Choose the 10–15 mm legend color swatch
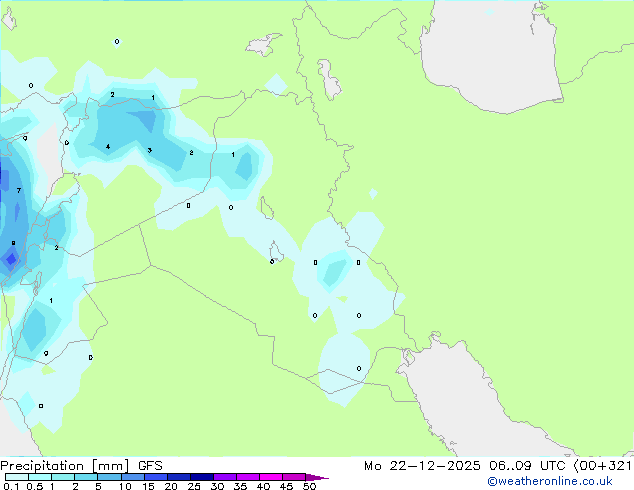634x490 pixels. pos(132,477)
